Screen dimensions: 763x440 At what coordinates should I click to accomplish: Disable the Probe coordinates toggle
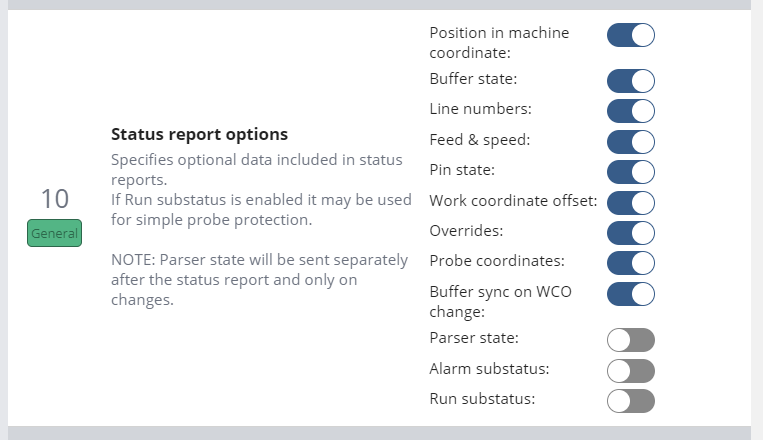[x=630, y=262]
